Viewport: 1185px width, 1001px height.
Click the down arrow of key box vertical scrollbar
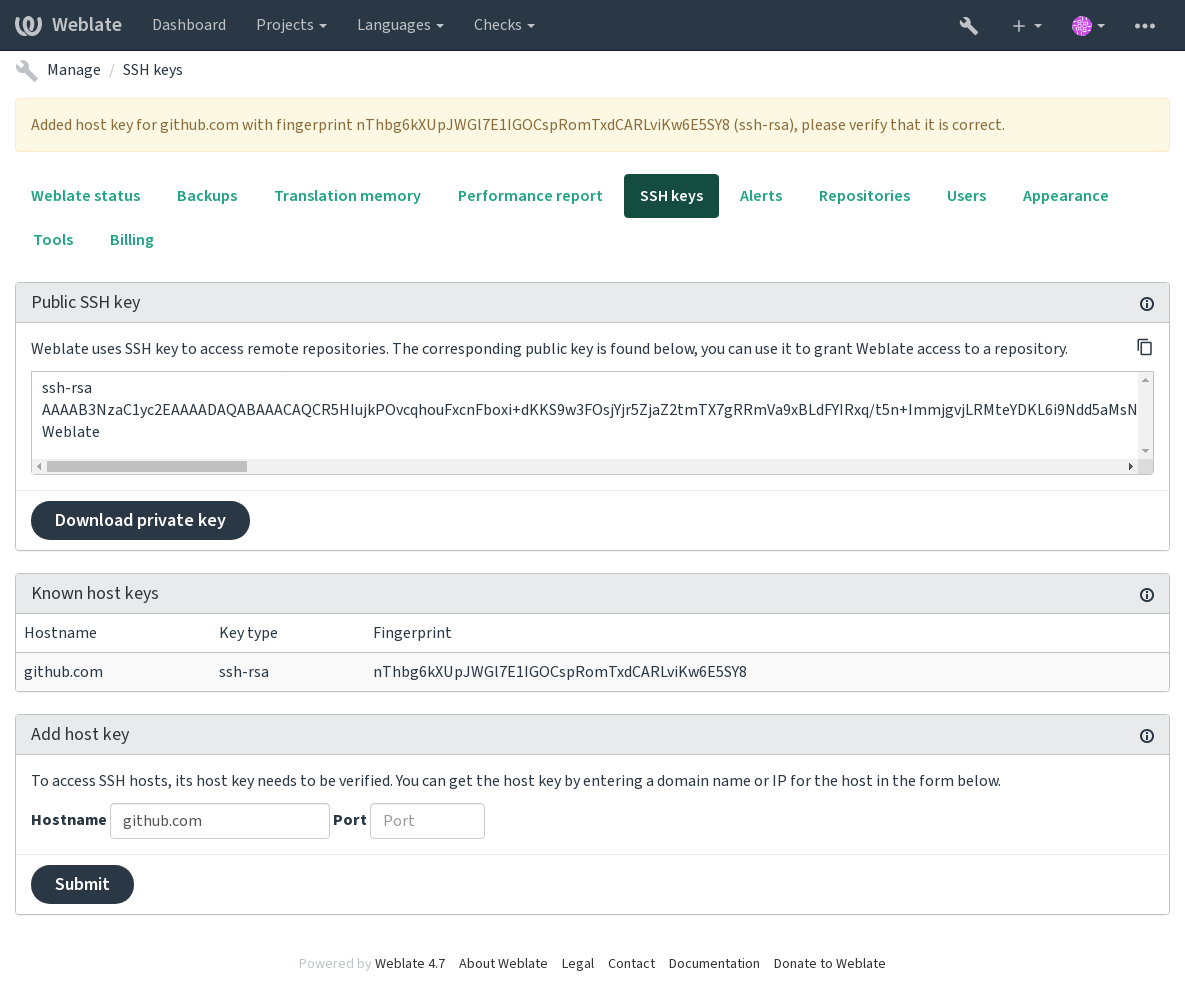tap(1146, 450)
